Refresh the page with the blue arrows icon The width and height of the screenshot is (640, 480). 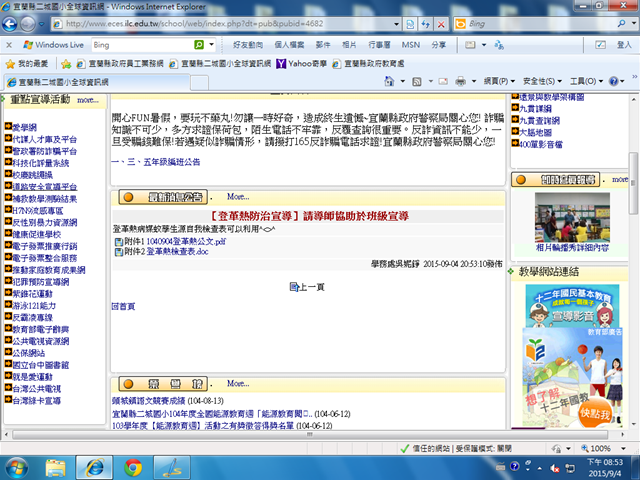point(425,24)
